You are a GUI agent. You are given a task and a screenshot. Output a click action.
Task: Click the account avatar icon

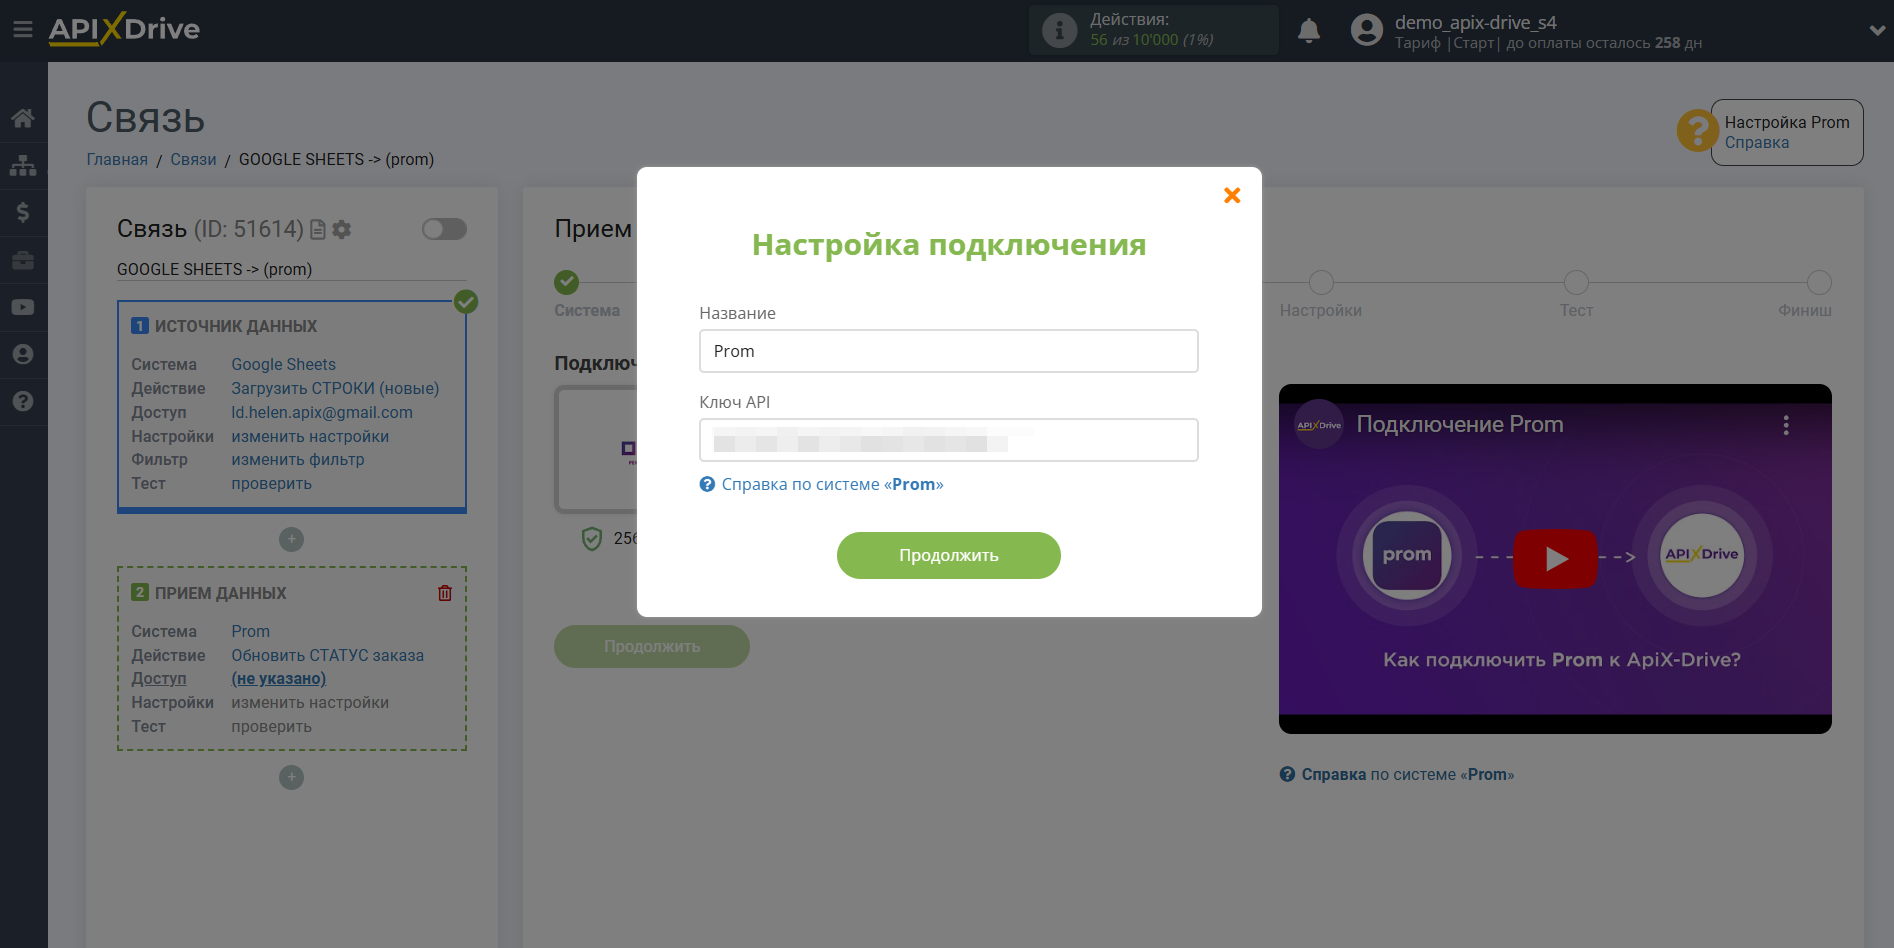point(1366,30)
